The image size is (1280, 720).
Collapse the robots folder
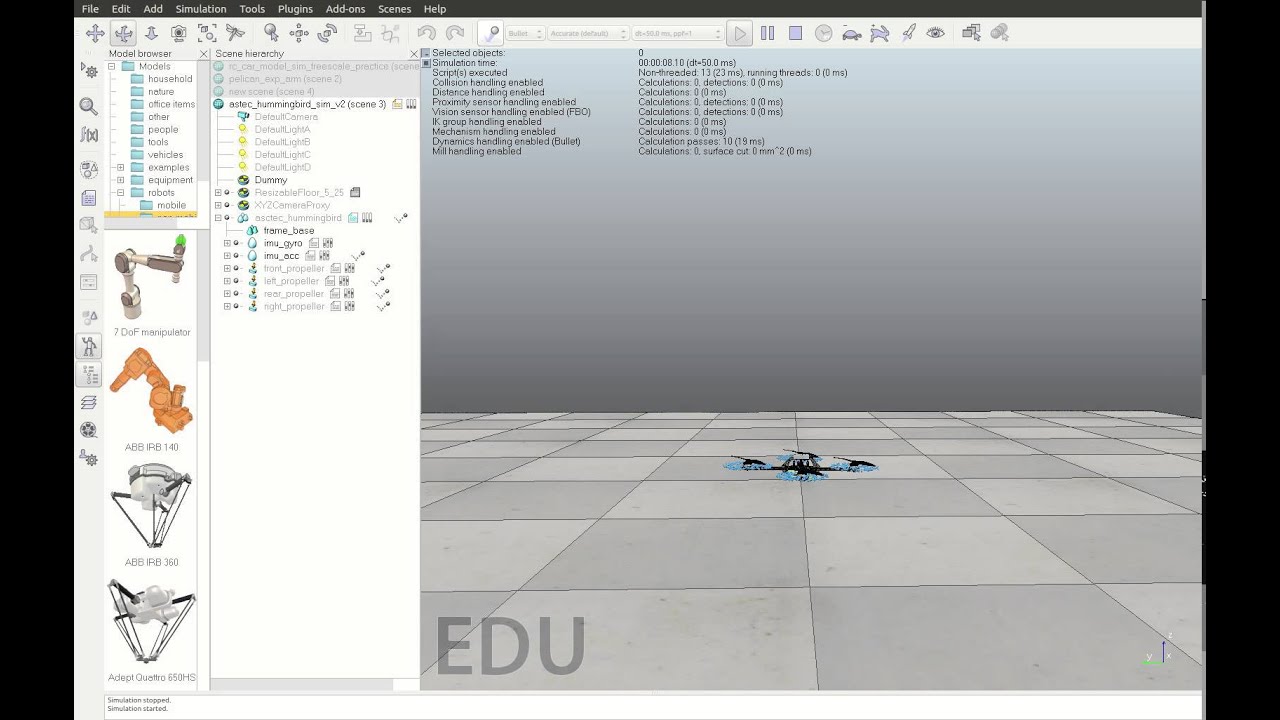[120, 193]
